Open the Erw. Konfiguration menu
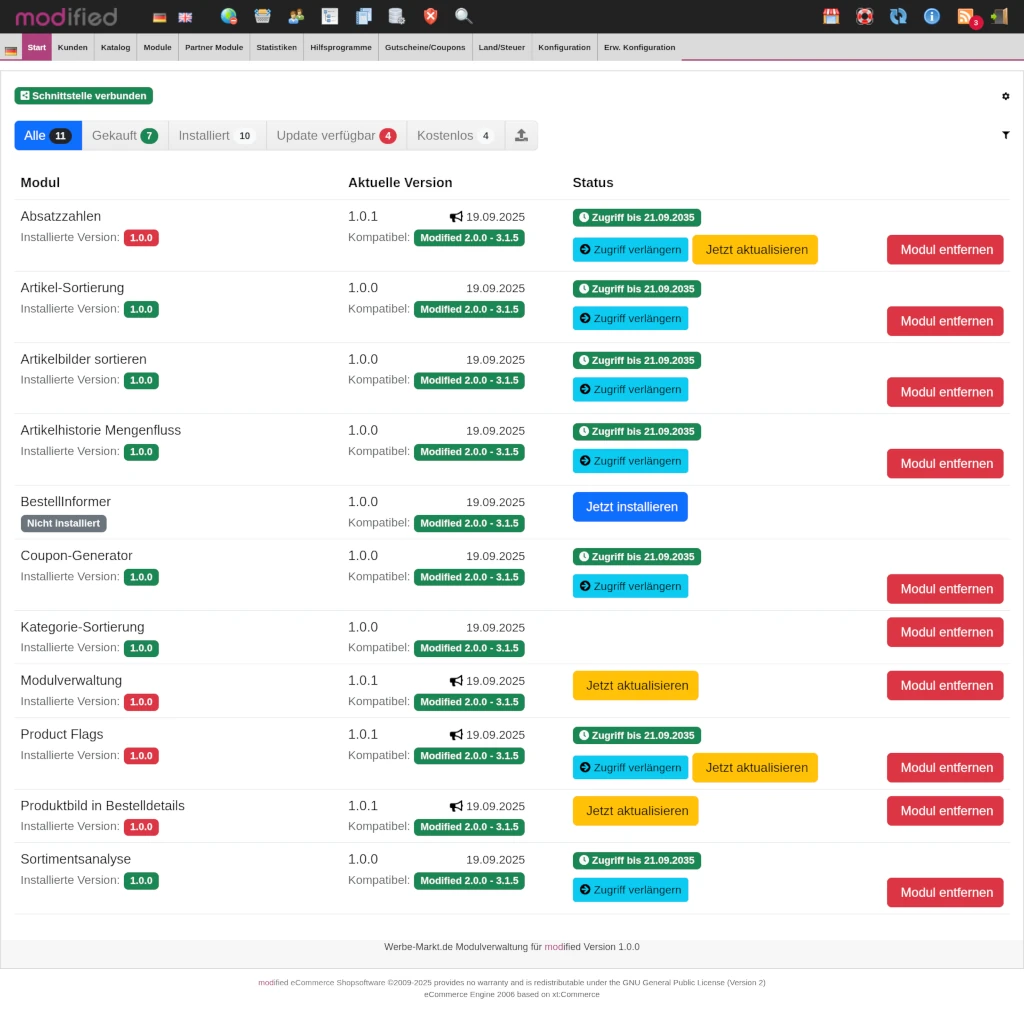Image resolution: width=1024 pixels, height=1024 pixels. pyautogui.click(x=639, y=47)
